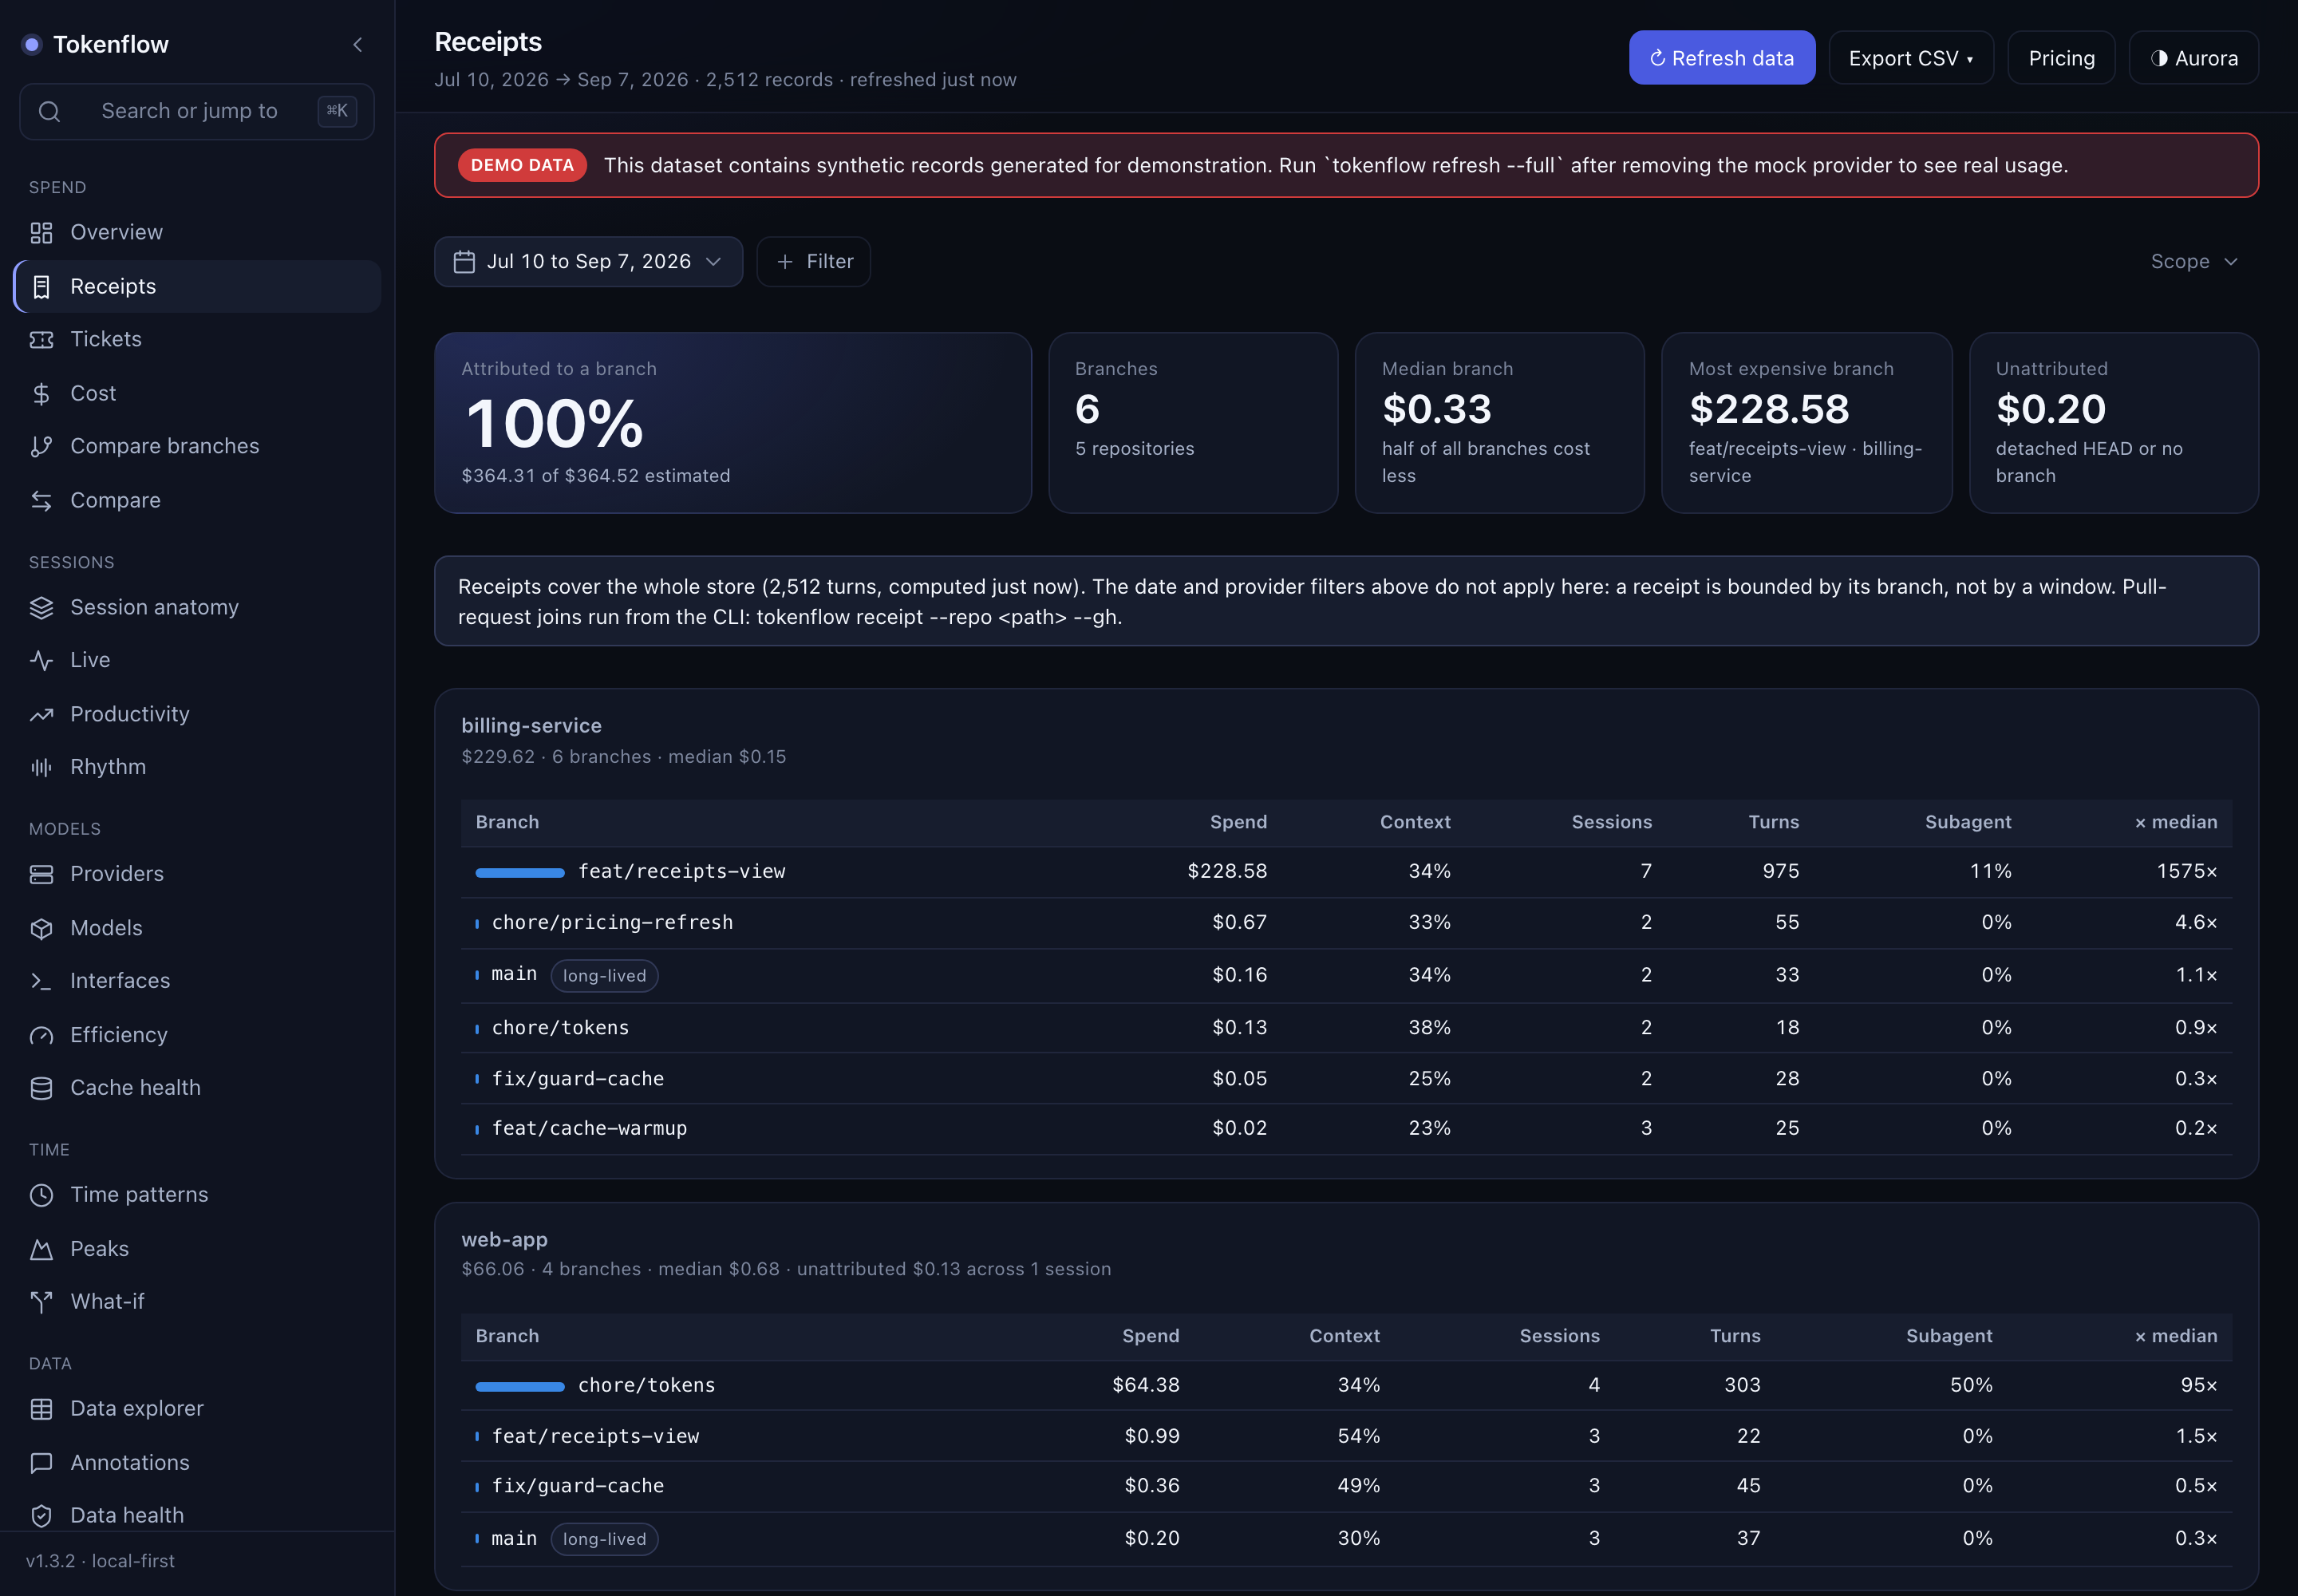Open the Jul 10 to Sep 7, 2026 dropdown
Viewport: 2298px width, 1596px height.
[x=588, y=262]
